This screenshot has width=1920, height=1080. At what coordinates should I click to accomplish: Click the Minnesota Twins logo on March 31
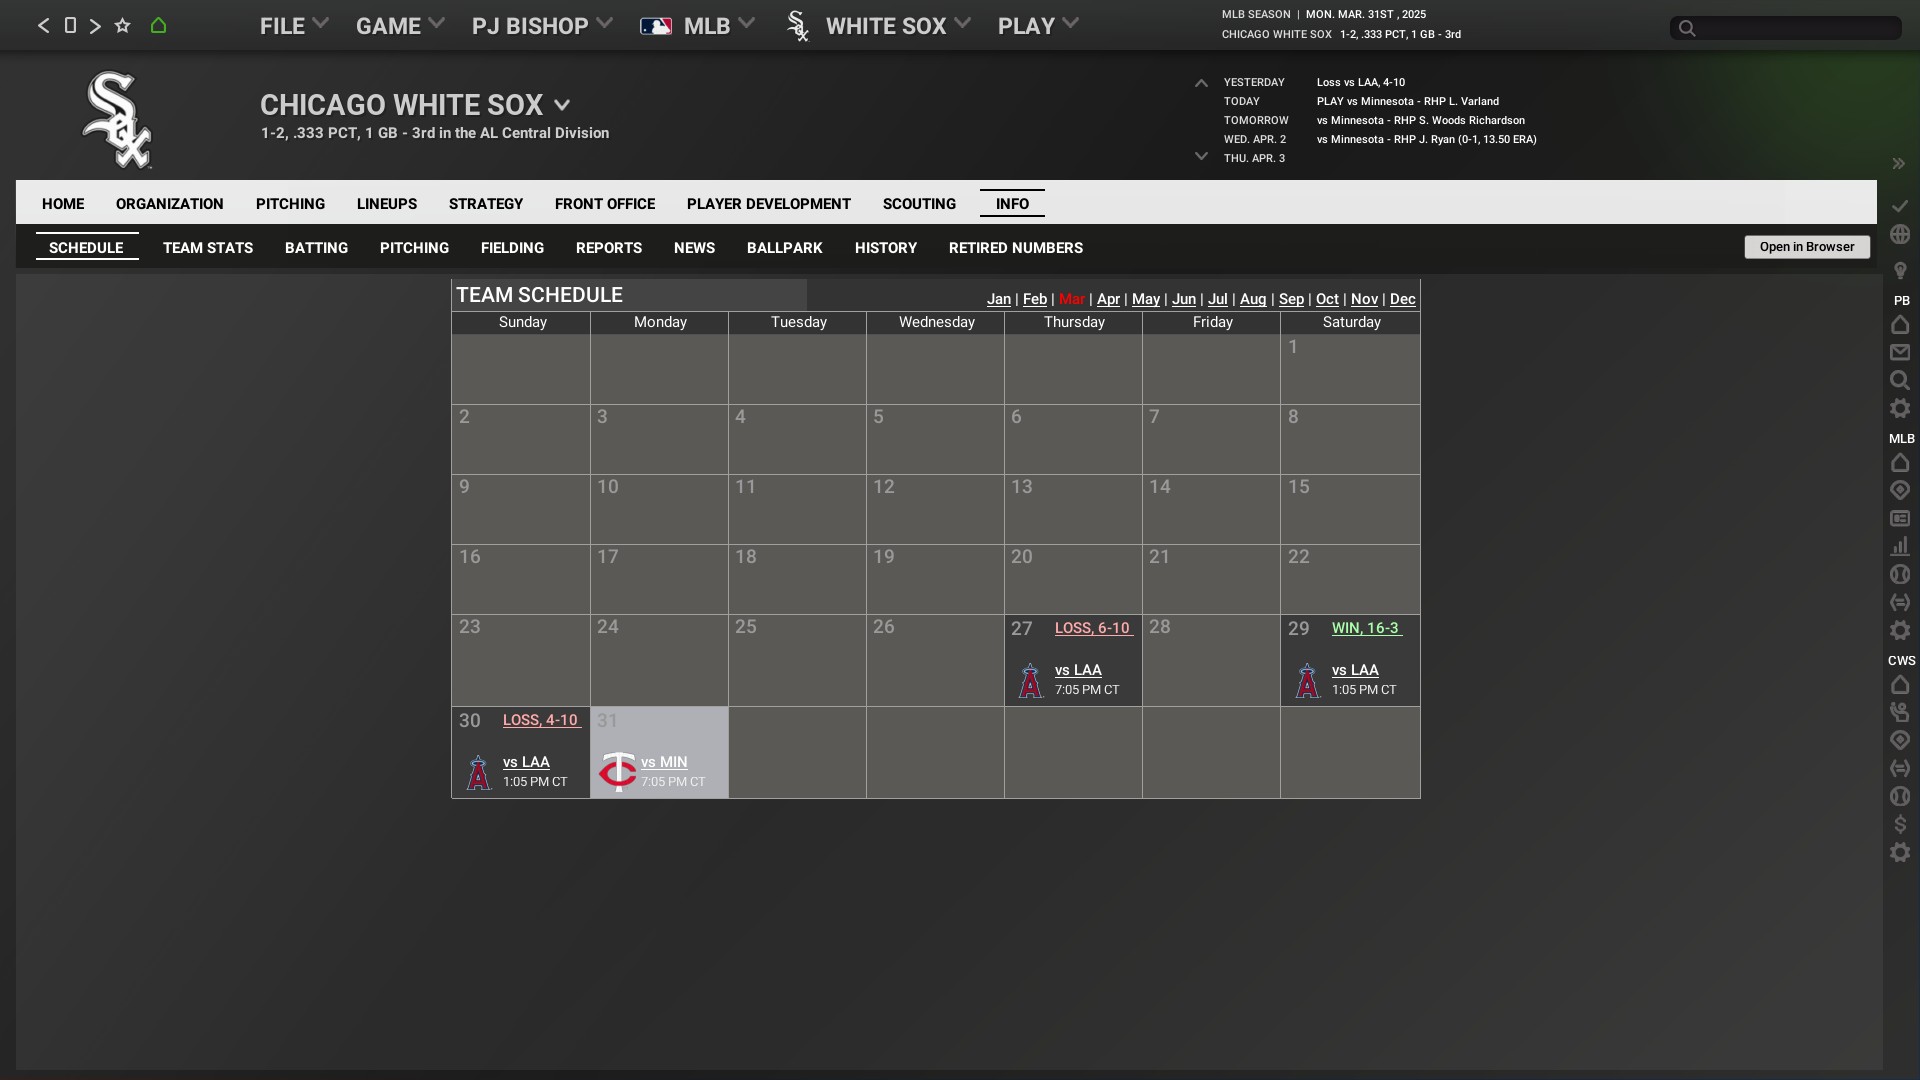pos(617,771)
